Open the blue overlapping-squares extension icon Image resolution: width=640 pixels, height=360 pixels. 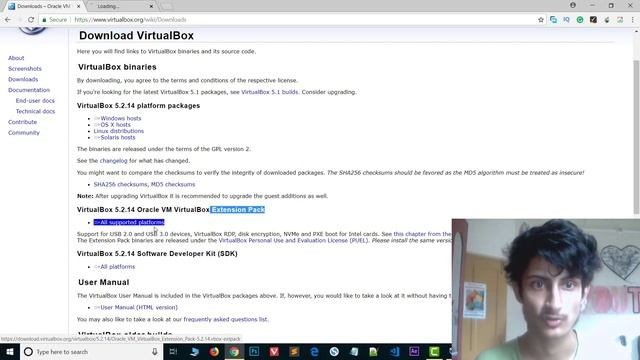coord(553,20)
